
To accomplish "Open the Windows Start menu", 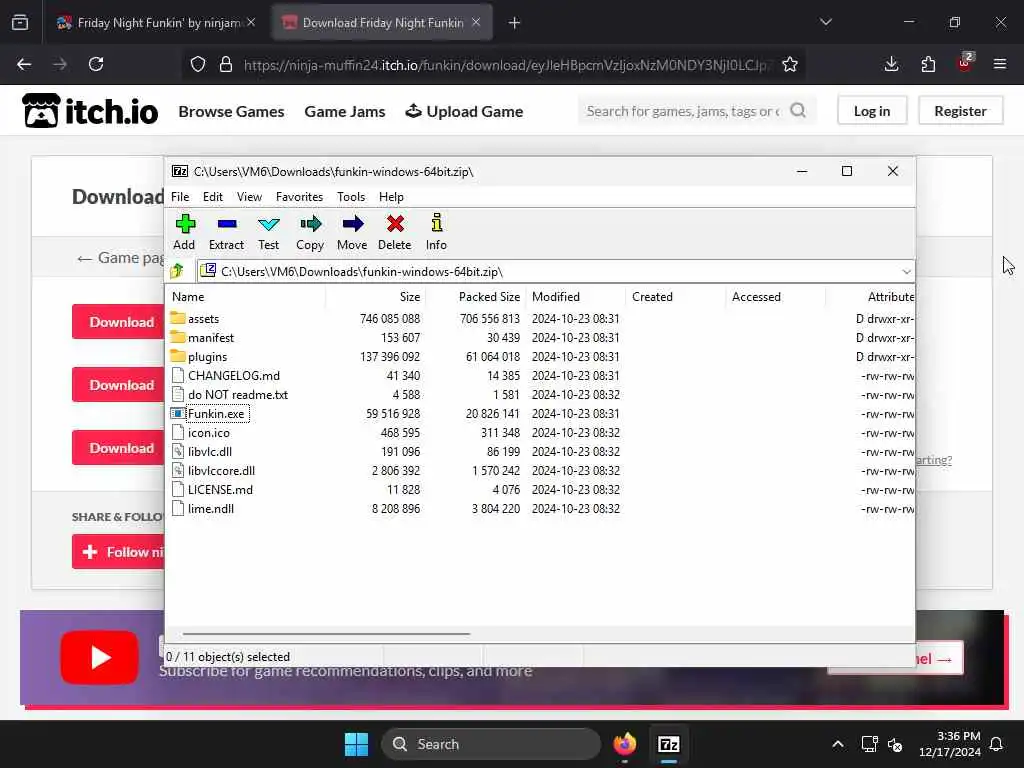I will click(357, 744).
